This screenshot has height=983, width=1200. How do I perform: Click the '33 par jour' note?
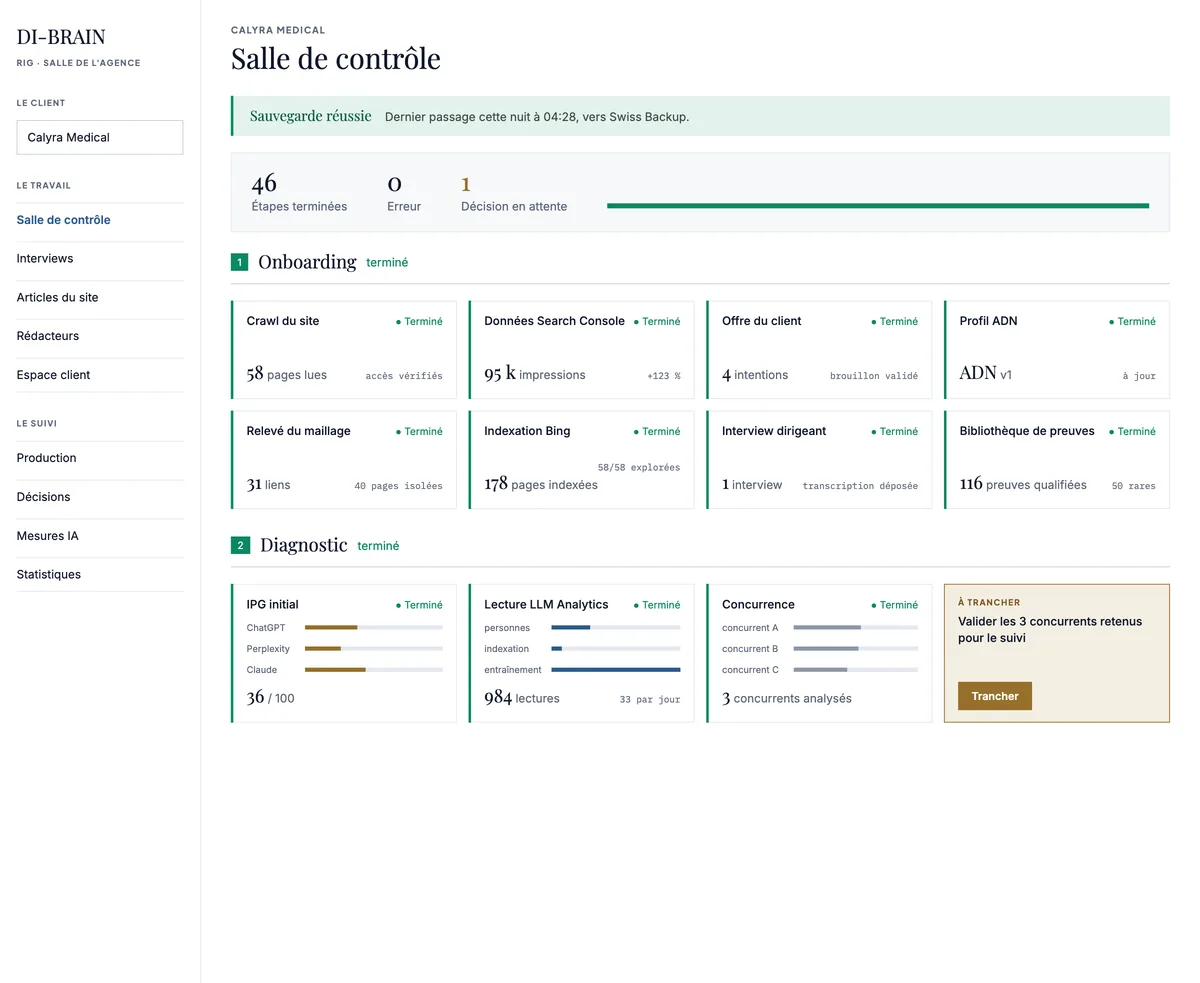coord(650,699)
